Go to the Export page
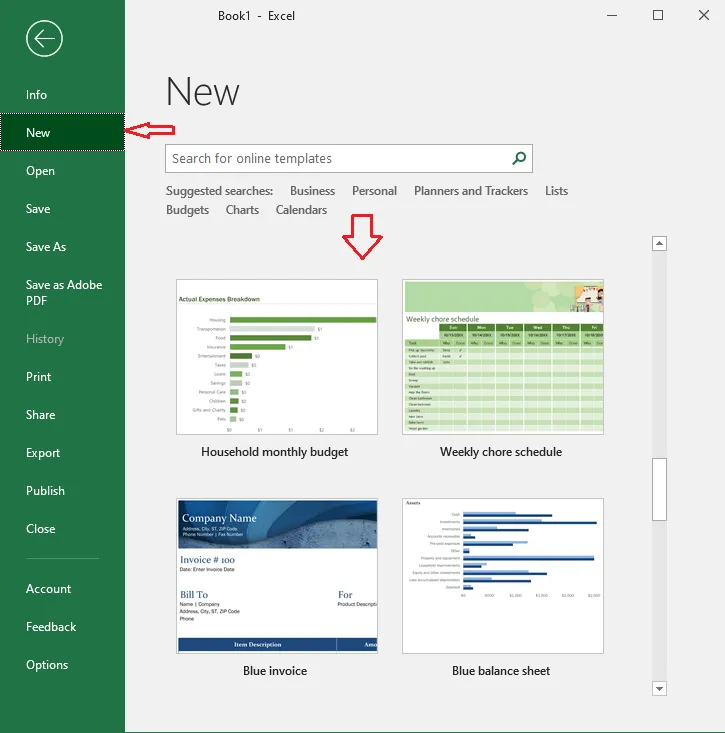This screenshot has width=725, height=733. click(62, 453)
